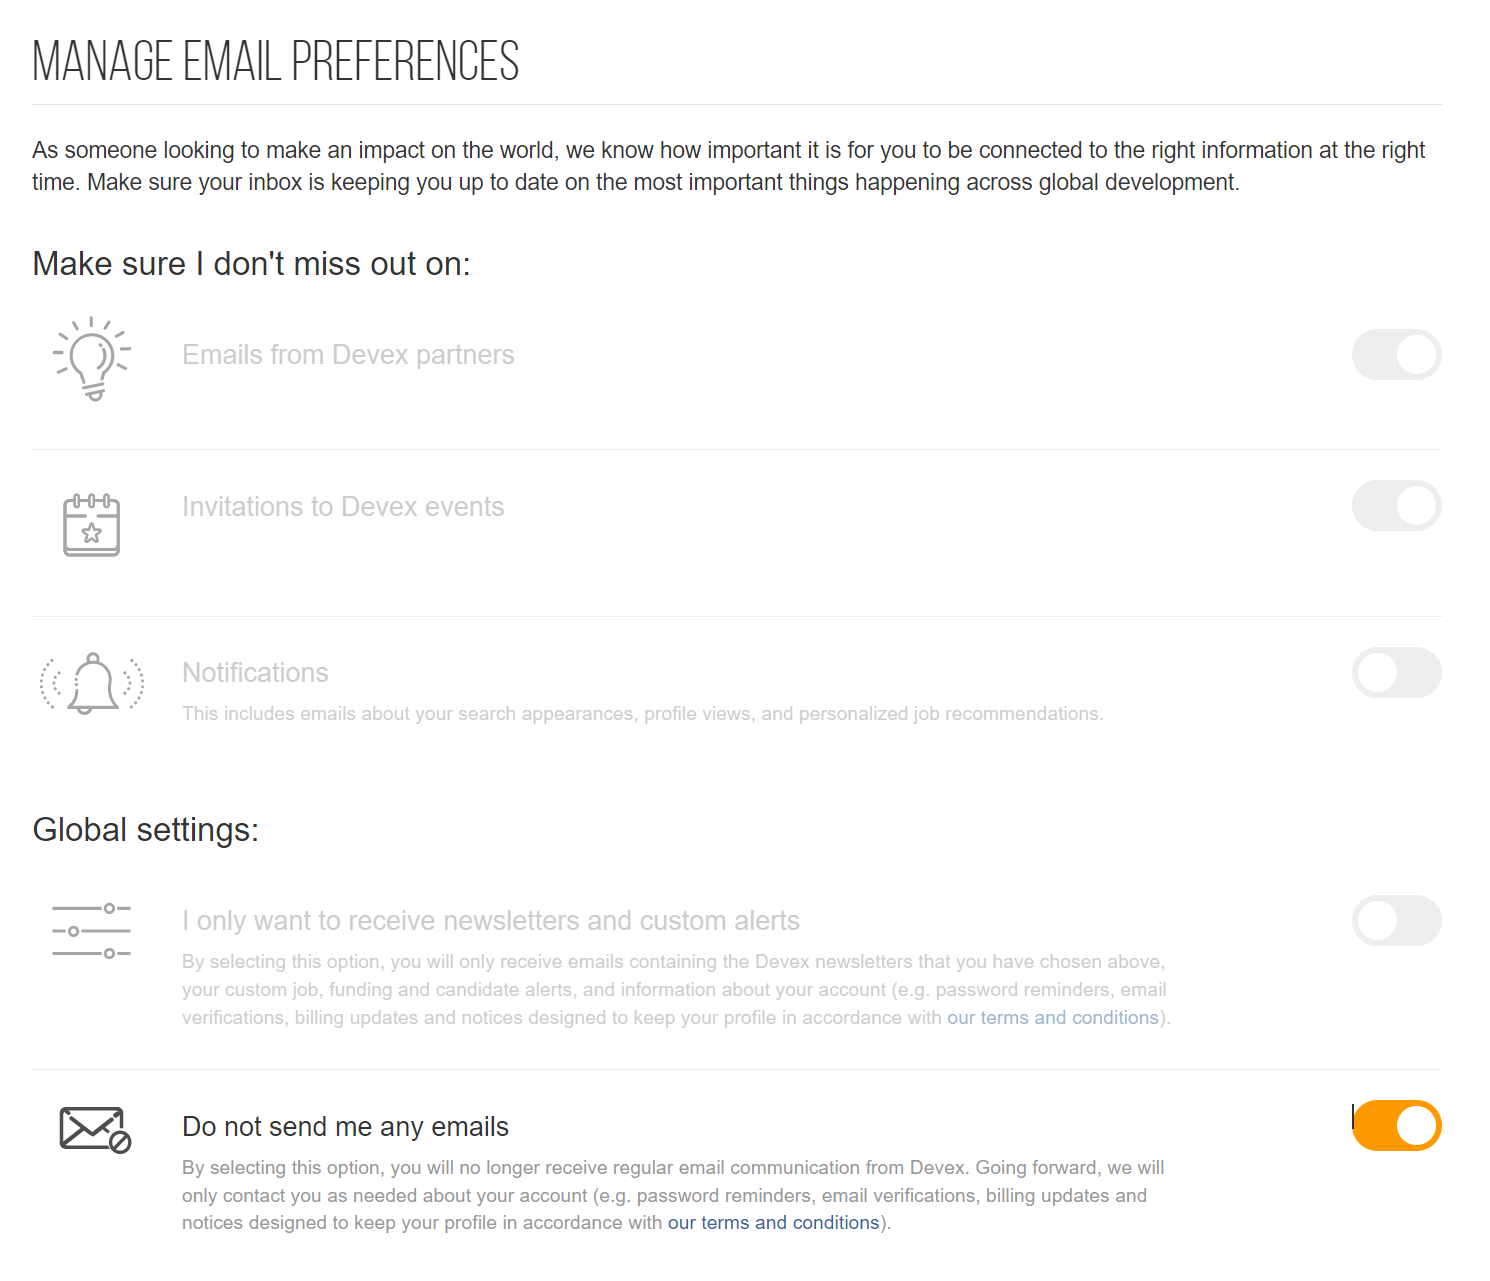
Task: Click the Global settings heading
Action: [146, 830]
